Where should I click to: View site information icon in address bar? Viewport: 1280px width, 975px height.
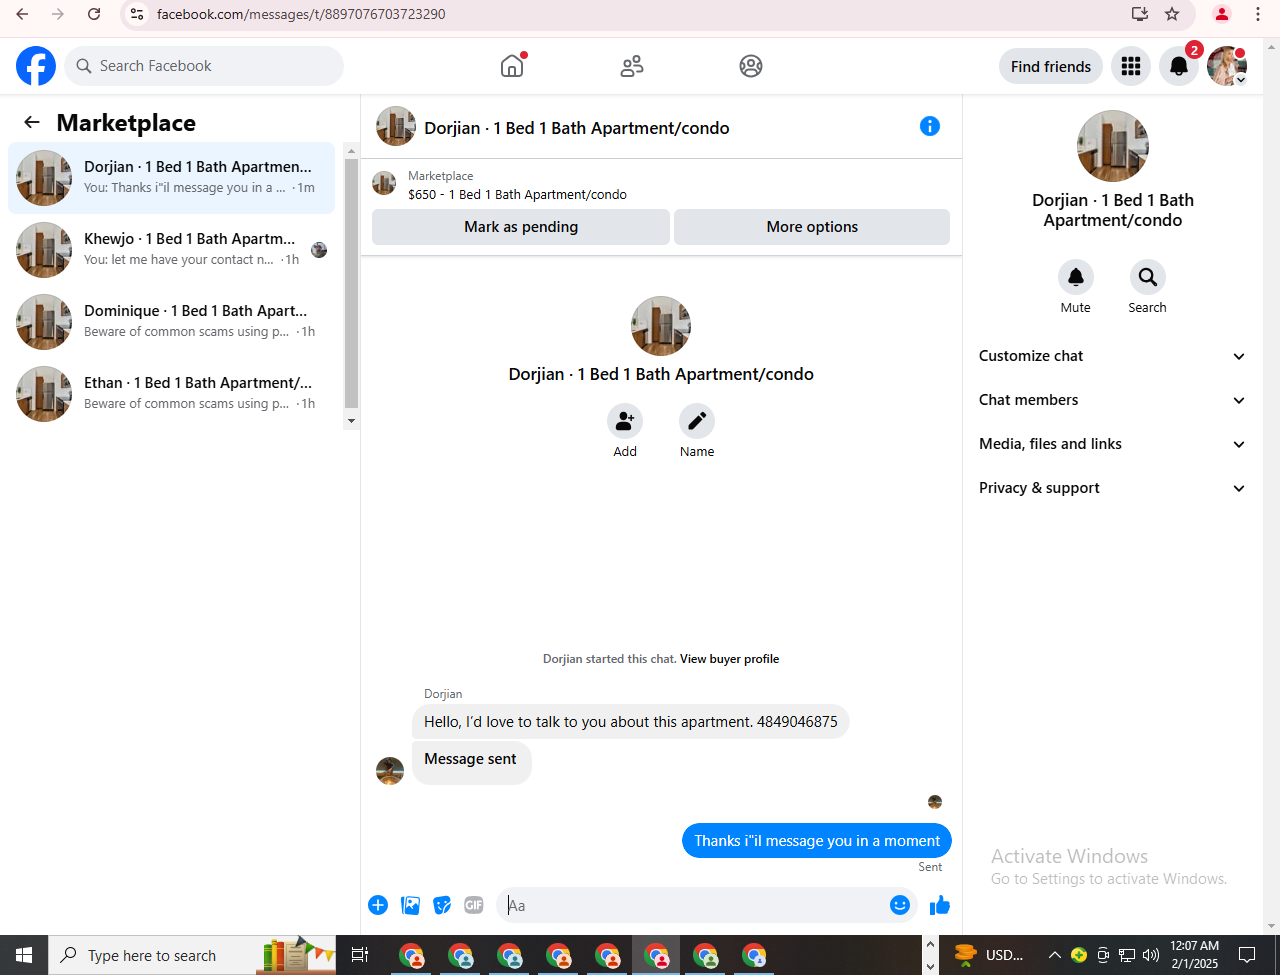point(138,14)
